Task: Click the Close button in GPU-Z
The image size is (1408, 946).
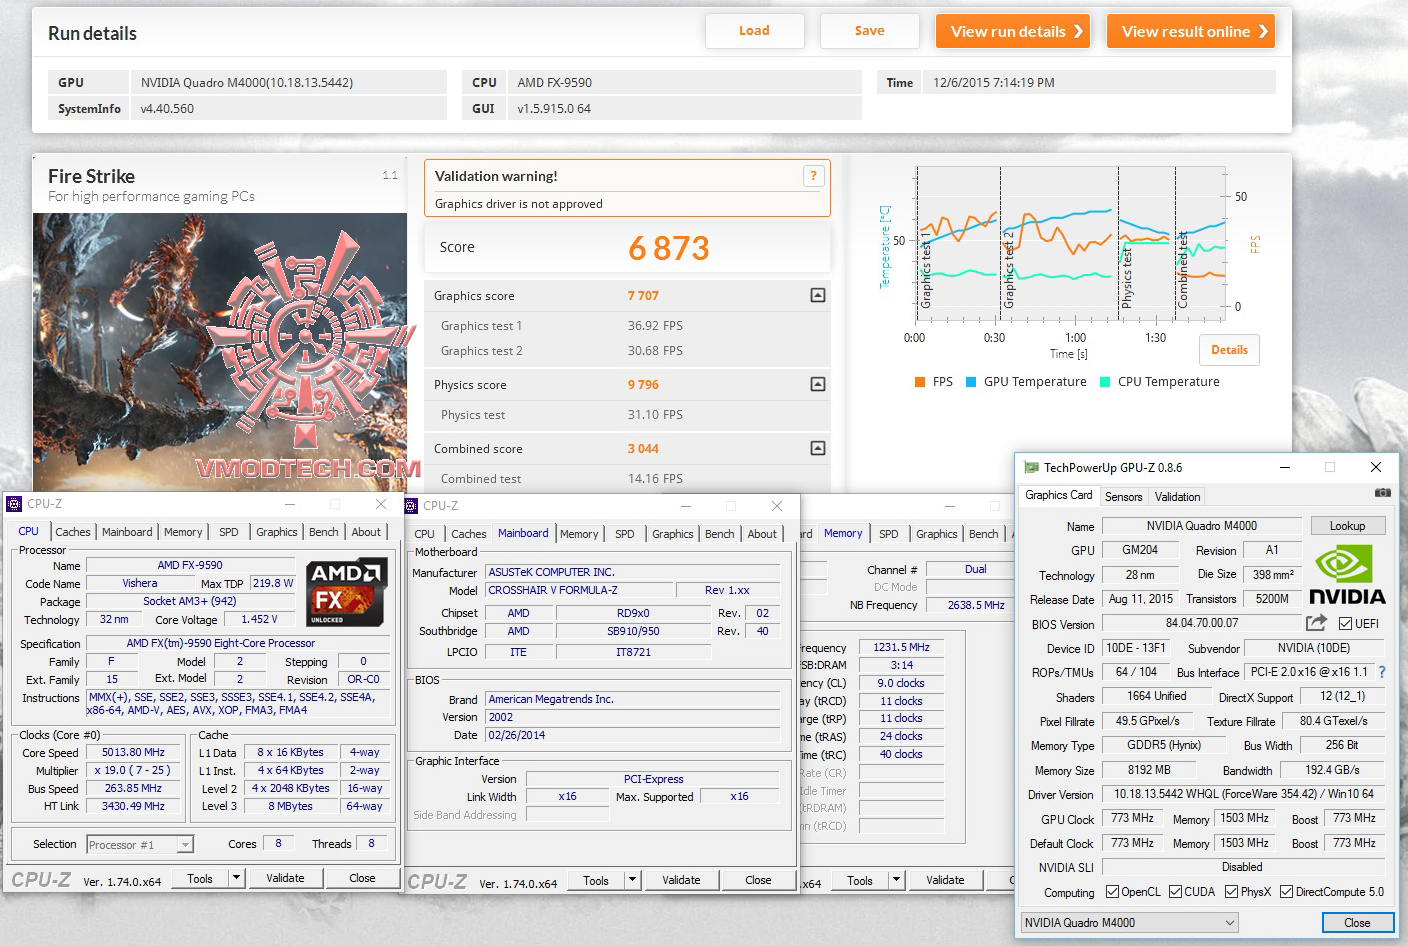Action: pyautogui.click(x=1357, y=923)
